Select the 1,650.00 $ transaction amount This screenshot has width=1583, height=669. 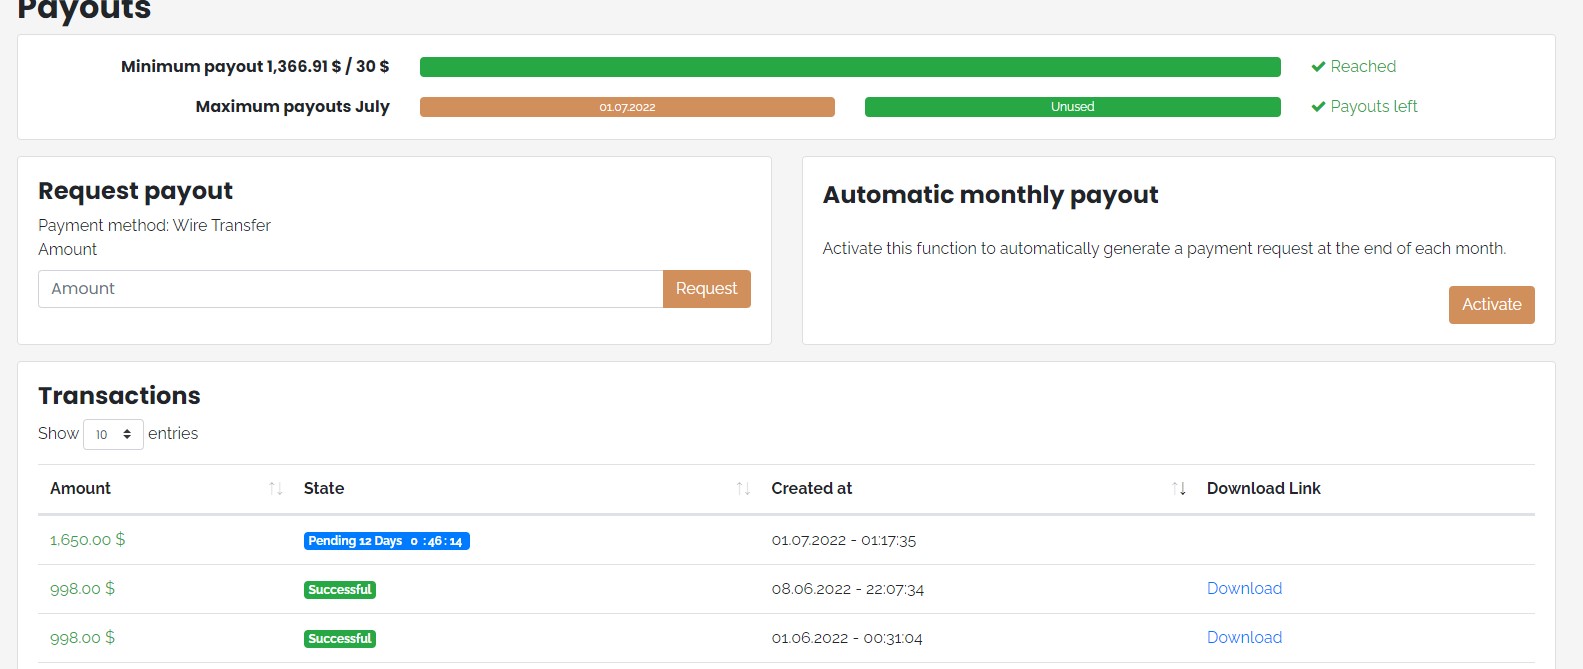(x=88, y=540)
